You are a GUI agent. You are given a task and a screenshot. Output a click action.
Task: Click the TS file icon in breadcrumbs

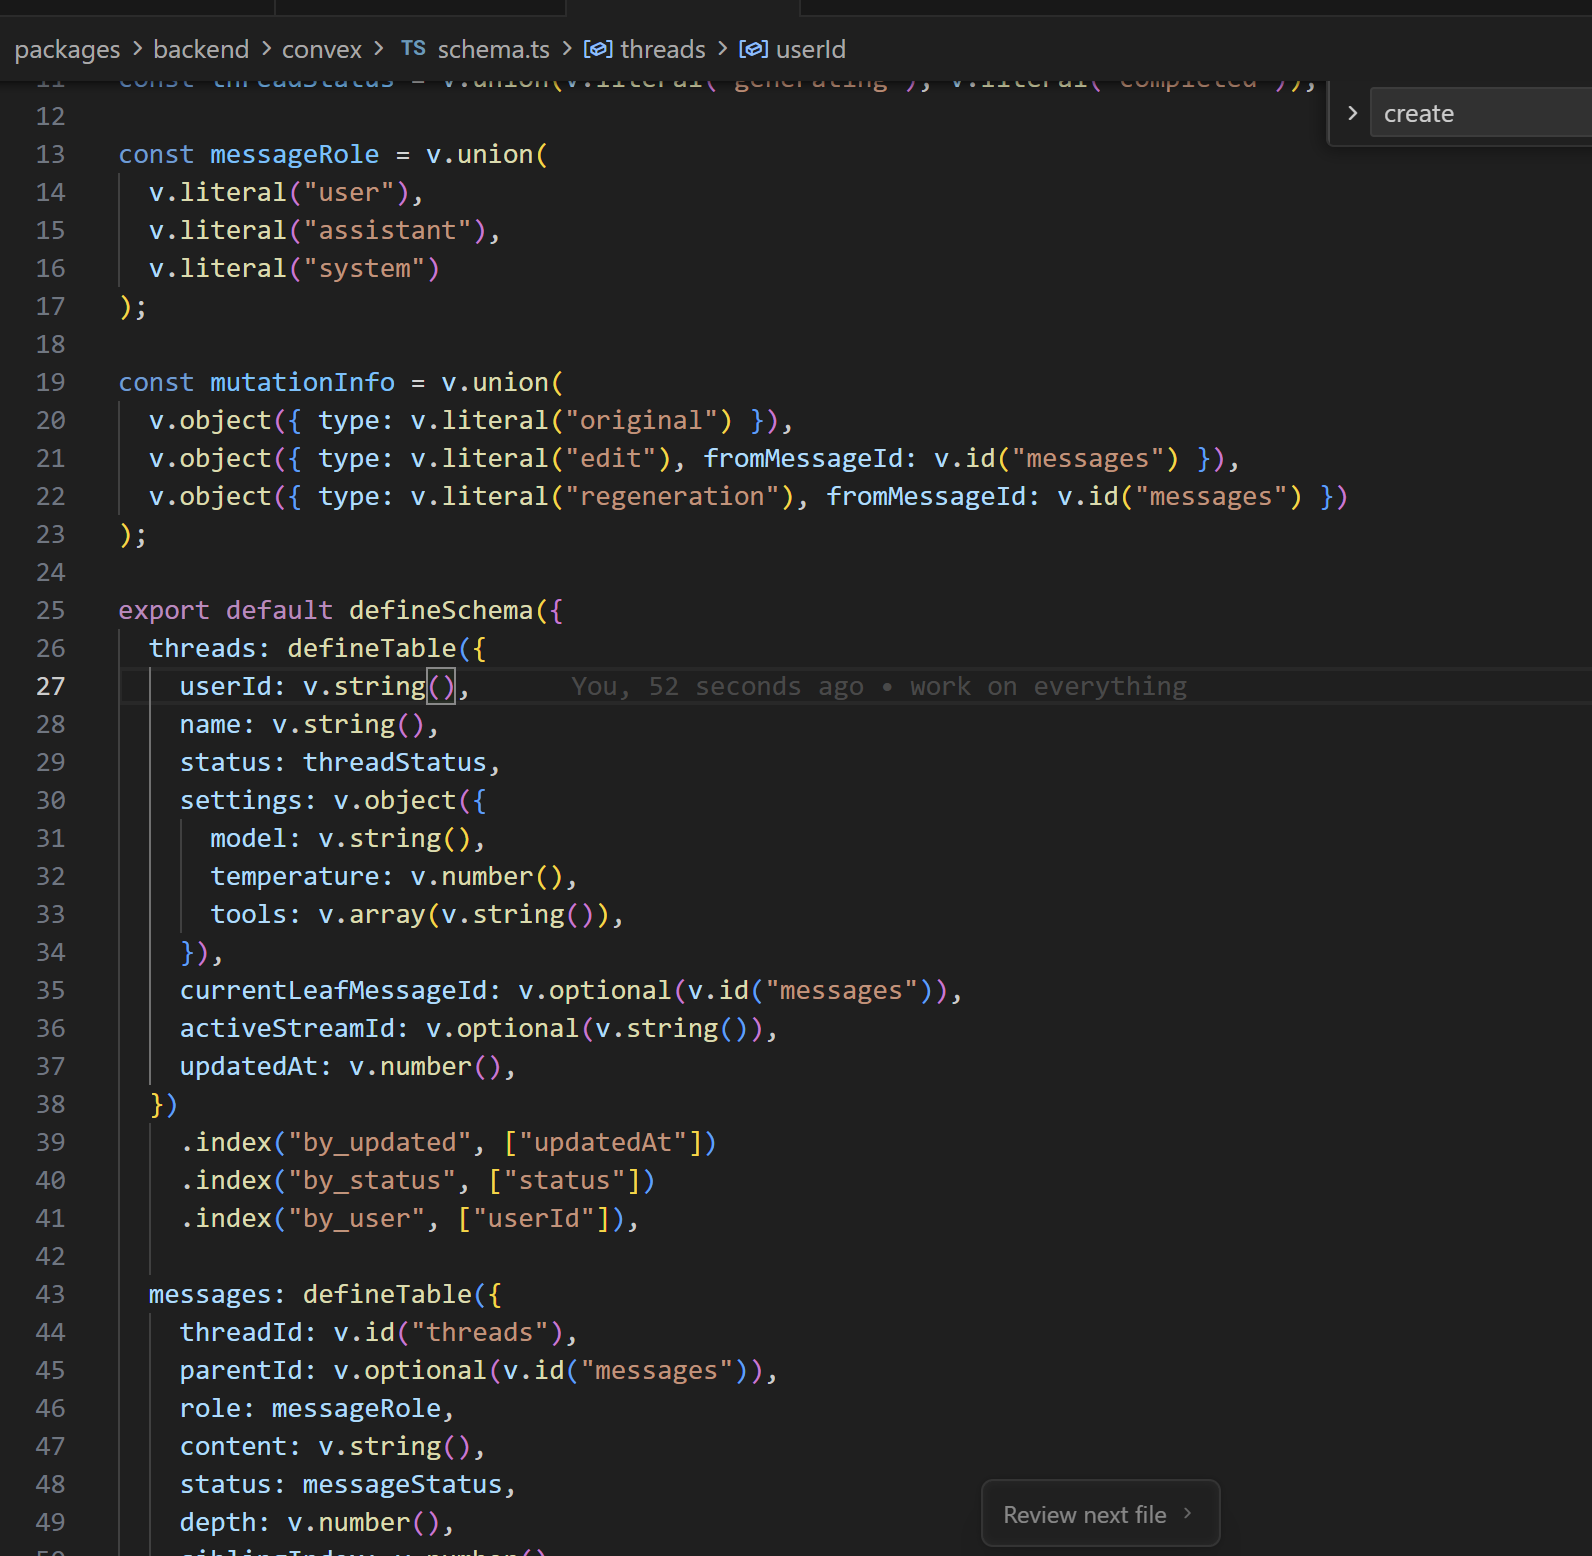pos(413,49)
